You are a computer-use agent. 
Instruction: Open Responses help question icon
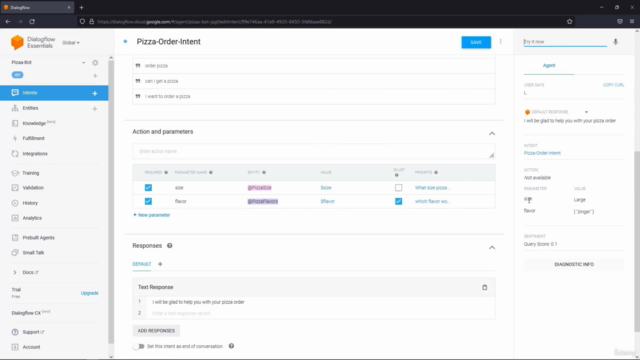pyautogui.click(x=169, y=246)
